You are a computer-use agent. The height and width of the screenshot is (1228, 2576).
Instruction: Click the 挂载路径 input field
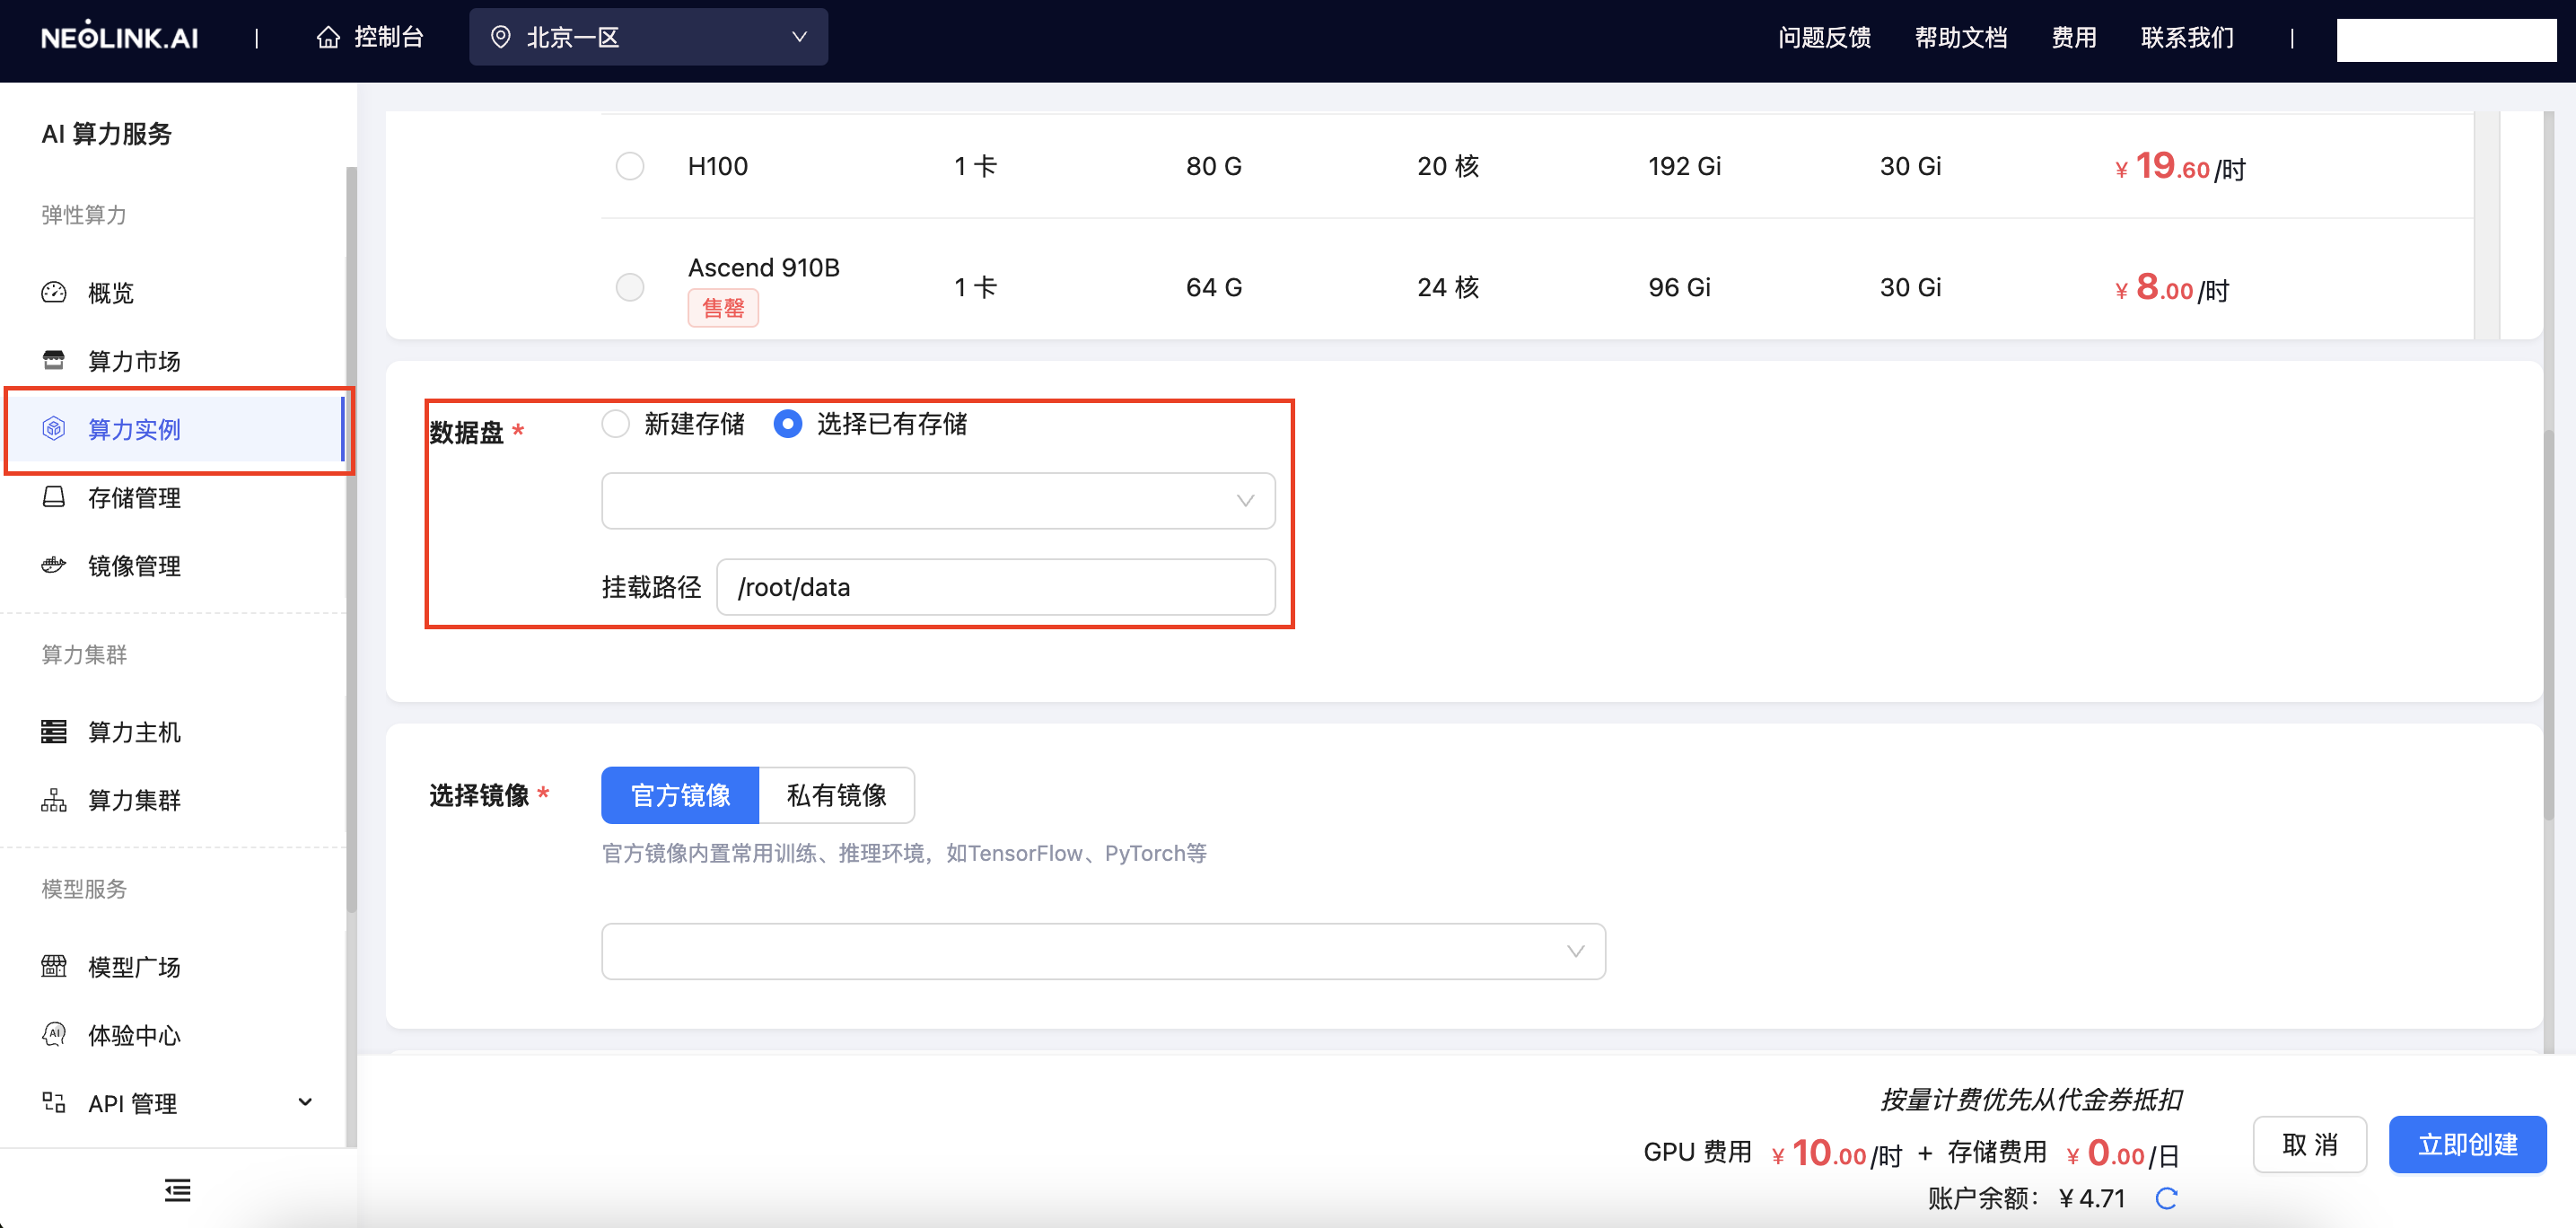[996, 586]
